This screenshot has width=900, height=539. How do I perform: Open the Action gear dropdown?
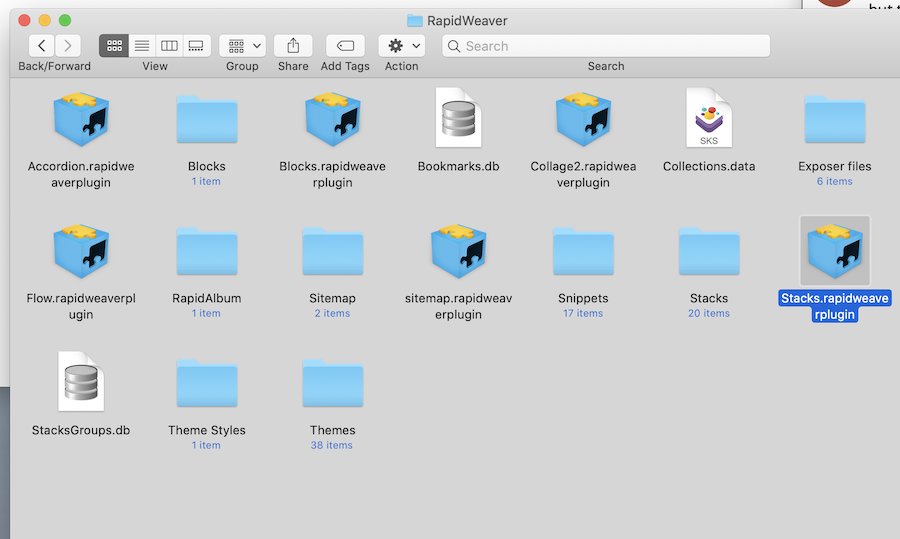tap(402, 46)
